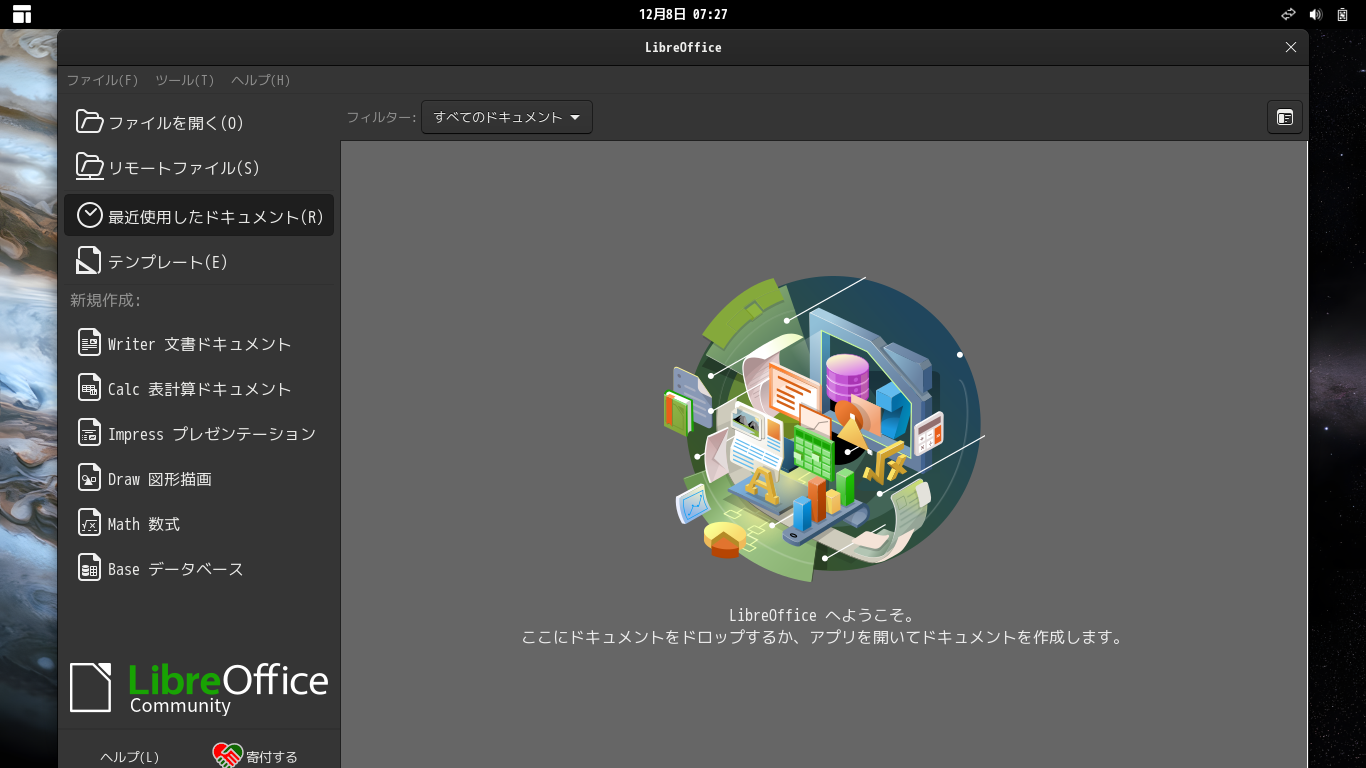Image resolution: width=1366 pixels, height=768 pixels.
Task: Open テンプレート(E) list
Action: click(x=199, y=262)
